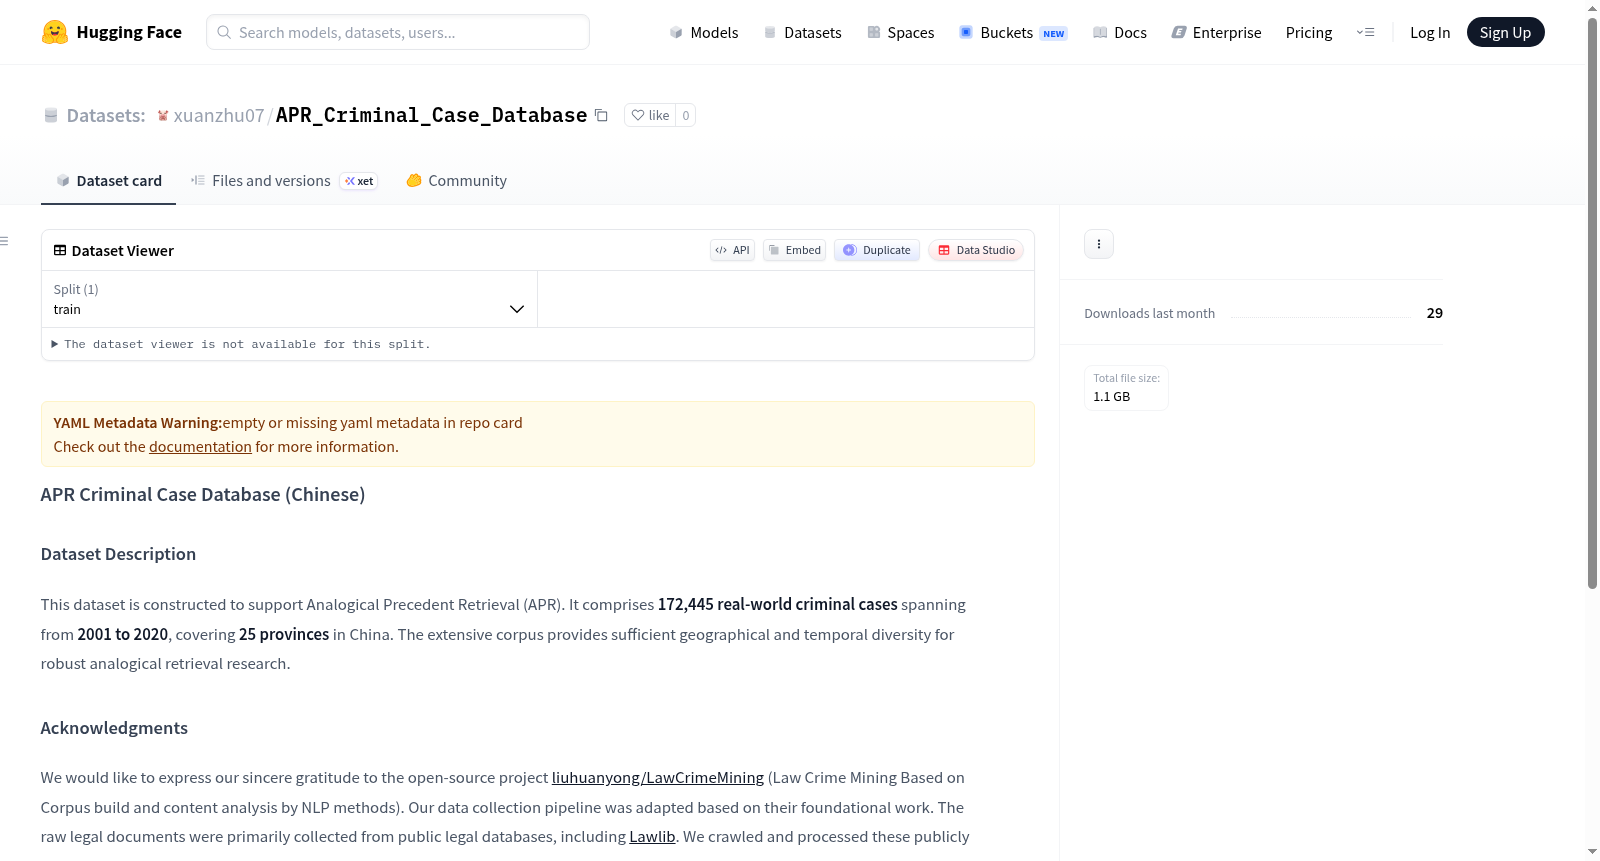The height and width of the screenshot is (861, 1600).
Task: Click the Datasets: breadcrumb label
Action: coord(106,115)
